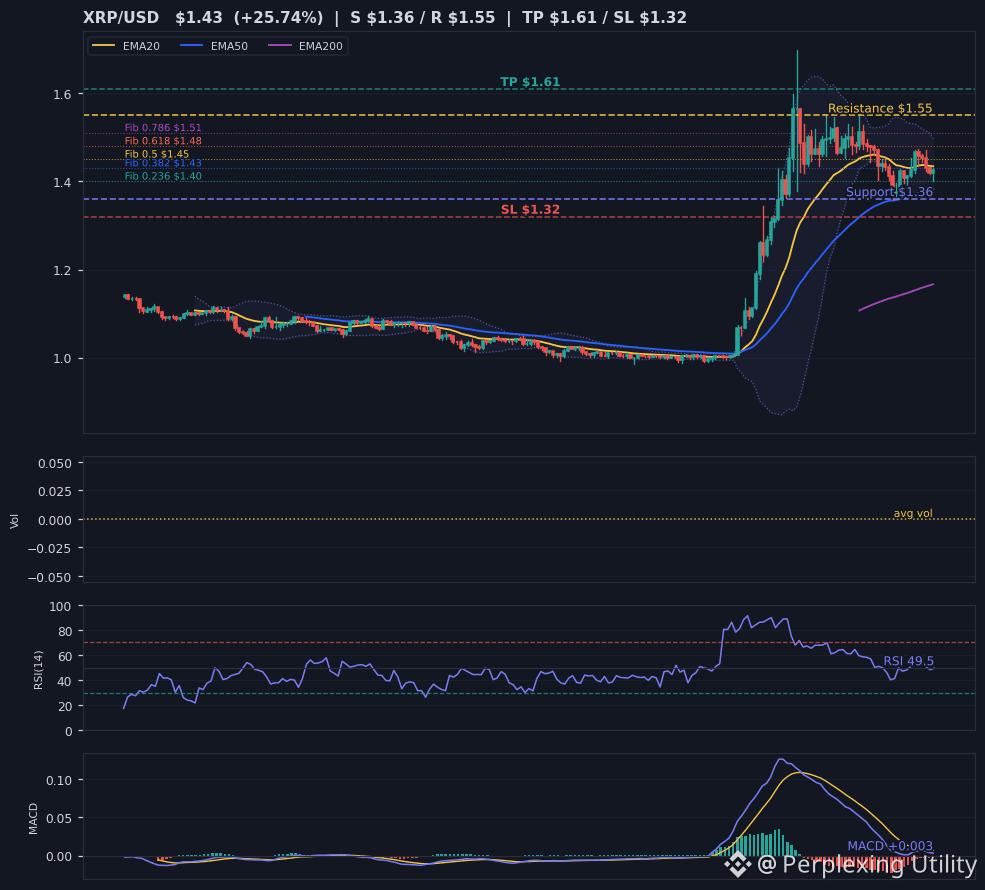Viewport: 985px width, 890px height.
Task: Click the Fib 0.236 $1.40 label
Action: tap(163, 176)
